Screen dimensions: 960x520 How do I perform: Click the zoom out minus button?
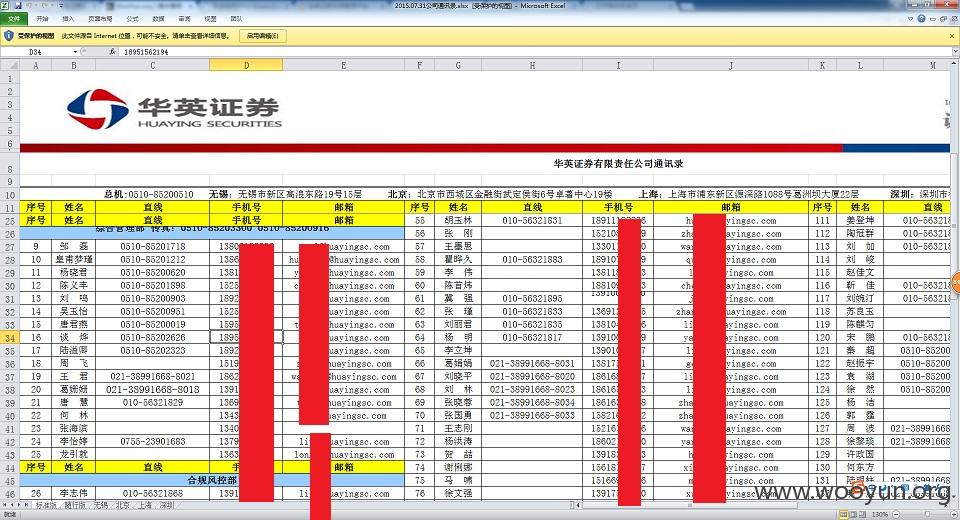point(896,514)
